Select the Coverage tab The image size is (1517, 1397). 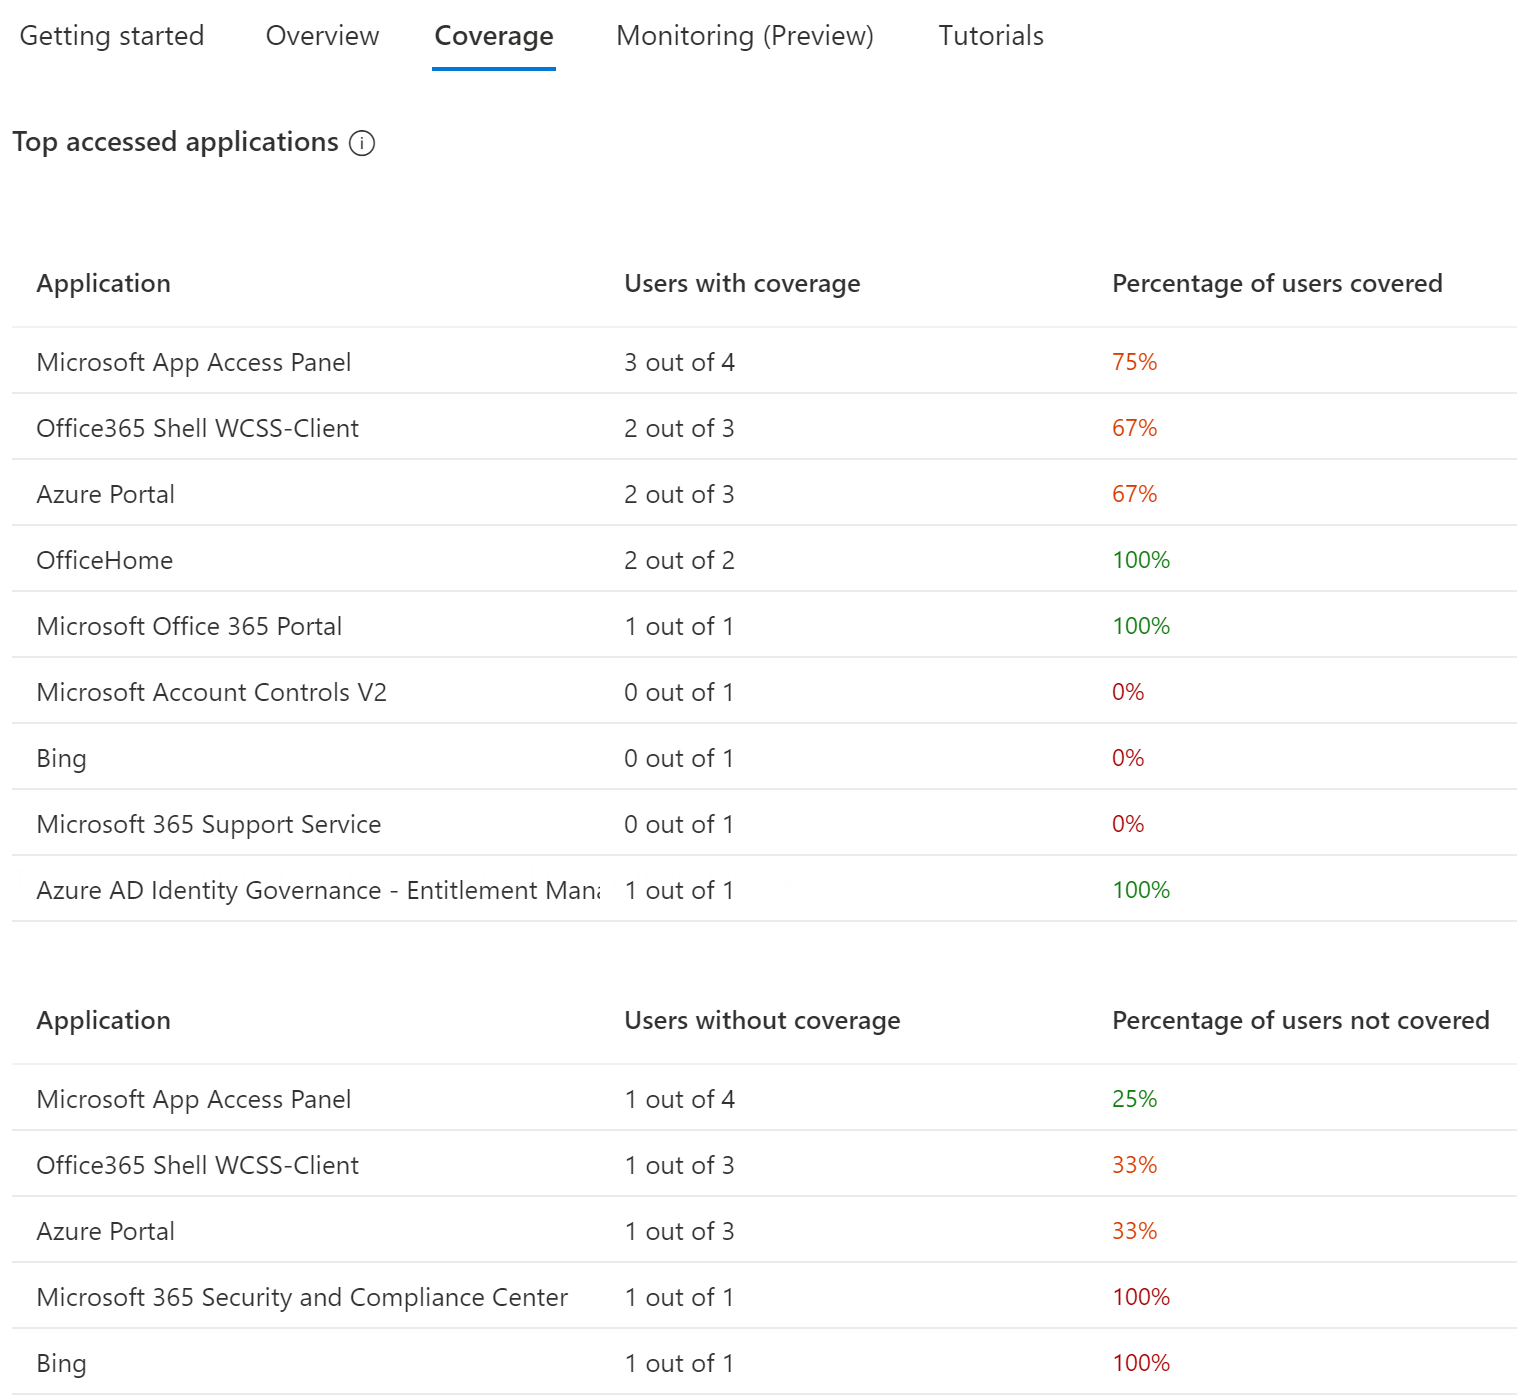point(494,36)
